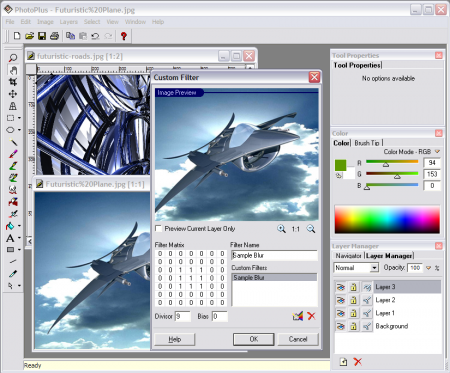Open the Layers menu
The height and width of the screenshot is (373, 450).
[x=68, y=22]
